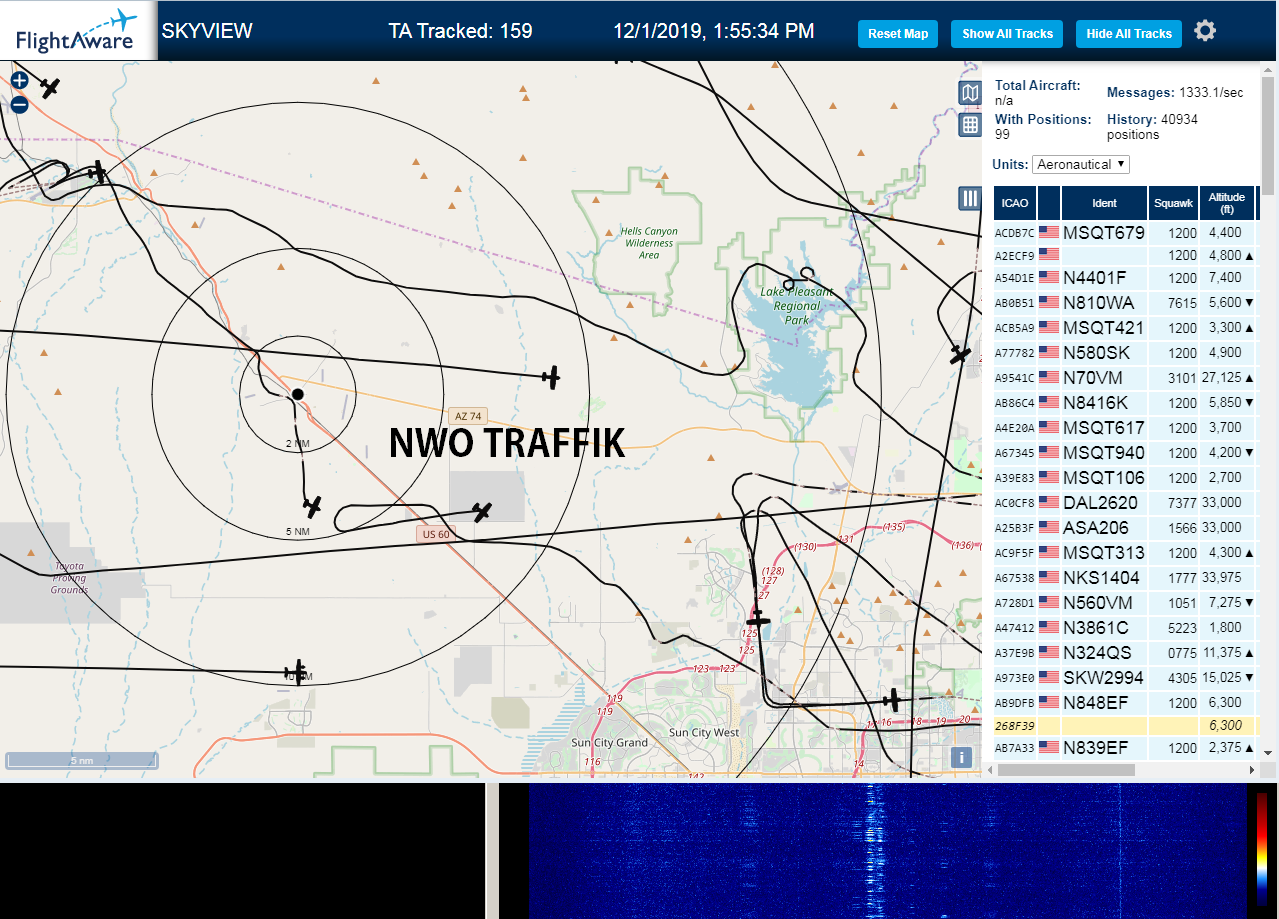Zoom out with the minus map control
The image size is (1279, 919).
coord(19,104)
